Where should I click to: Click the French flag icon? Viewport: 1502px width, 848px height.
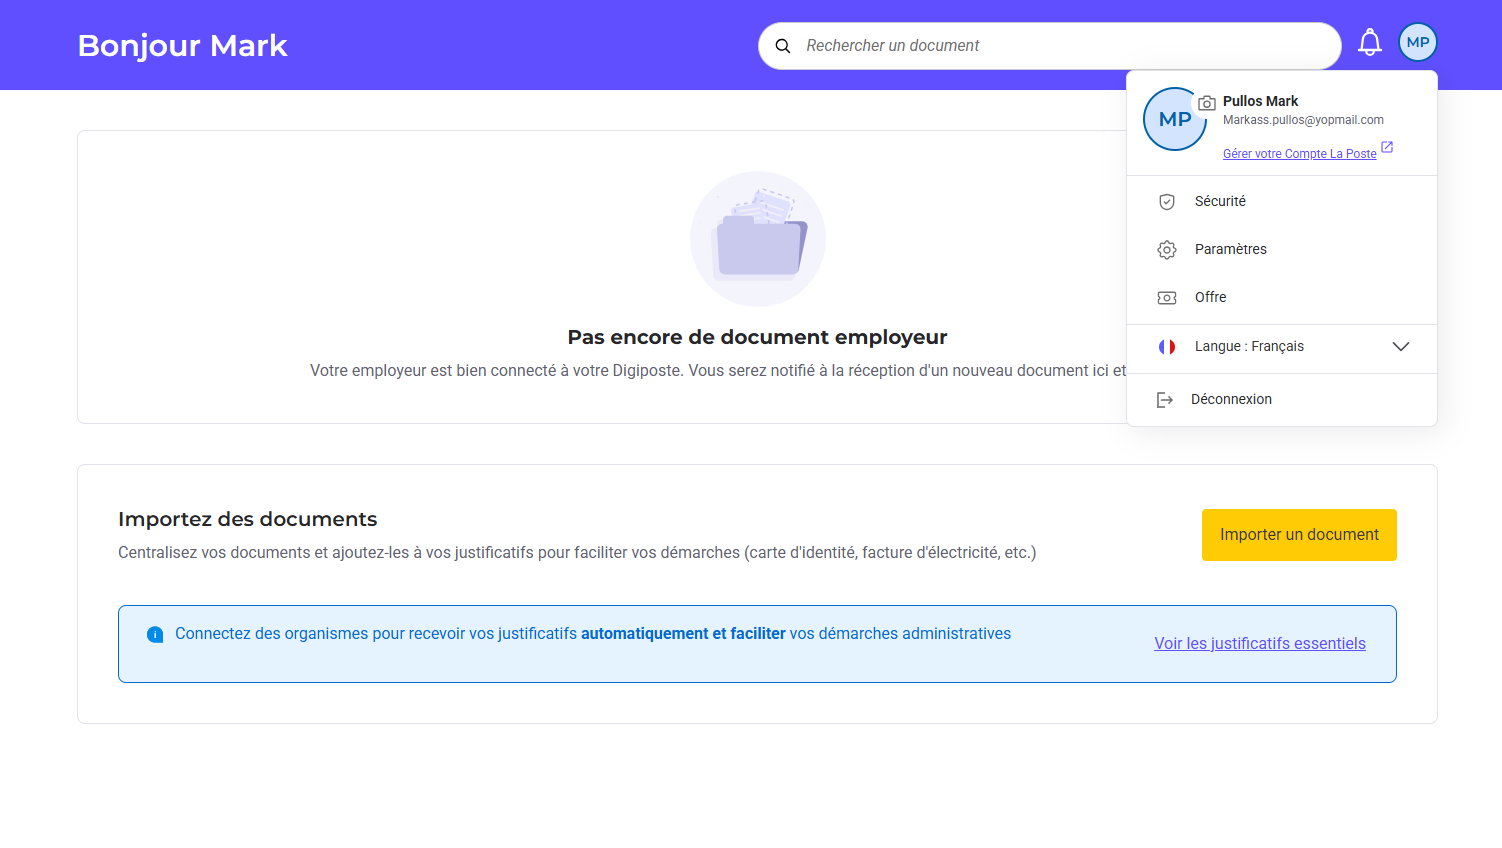(x=1166, y=347)
